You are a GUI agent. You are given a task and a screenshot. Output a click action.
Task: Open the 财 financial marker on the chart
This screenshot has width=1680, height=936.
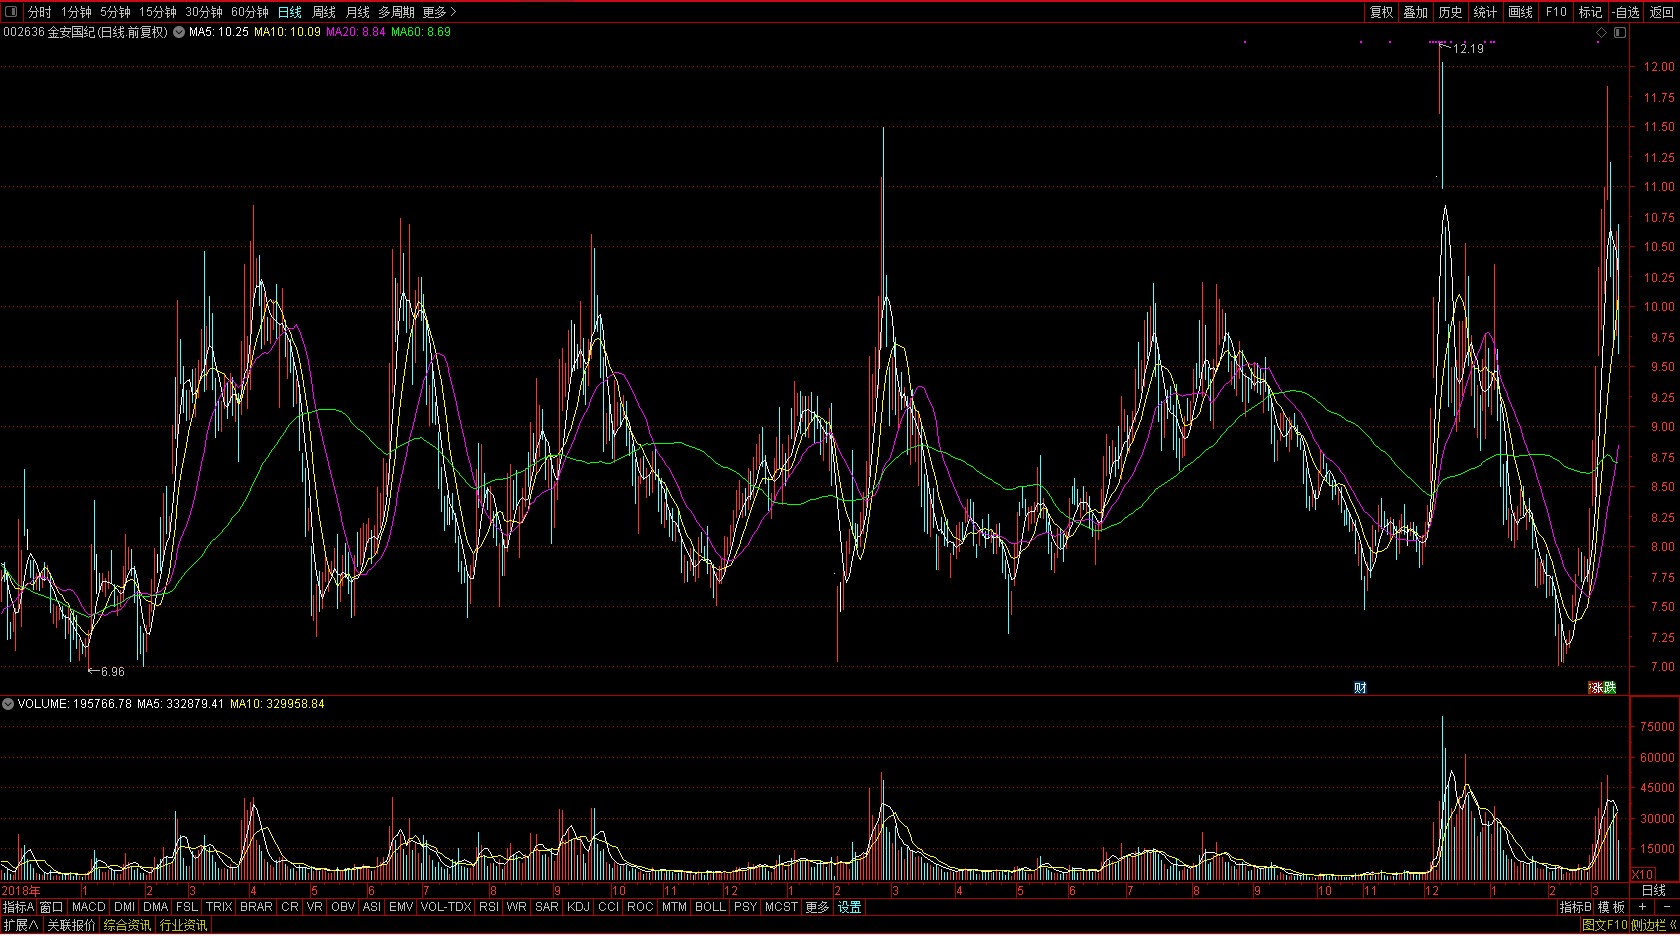click(x=1360, y=687)
